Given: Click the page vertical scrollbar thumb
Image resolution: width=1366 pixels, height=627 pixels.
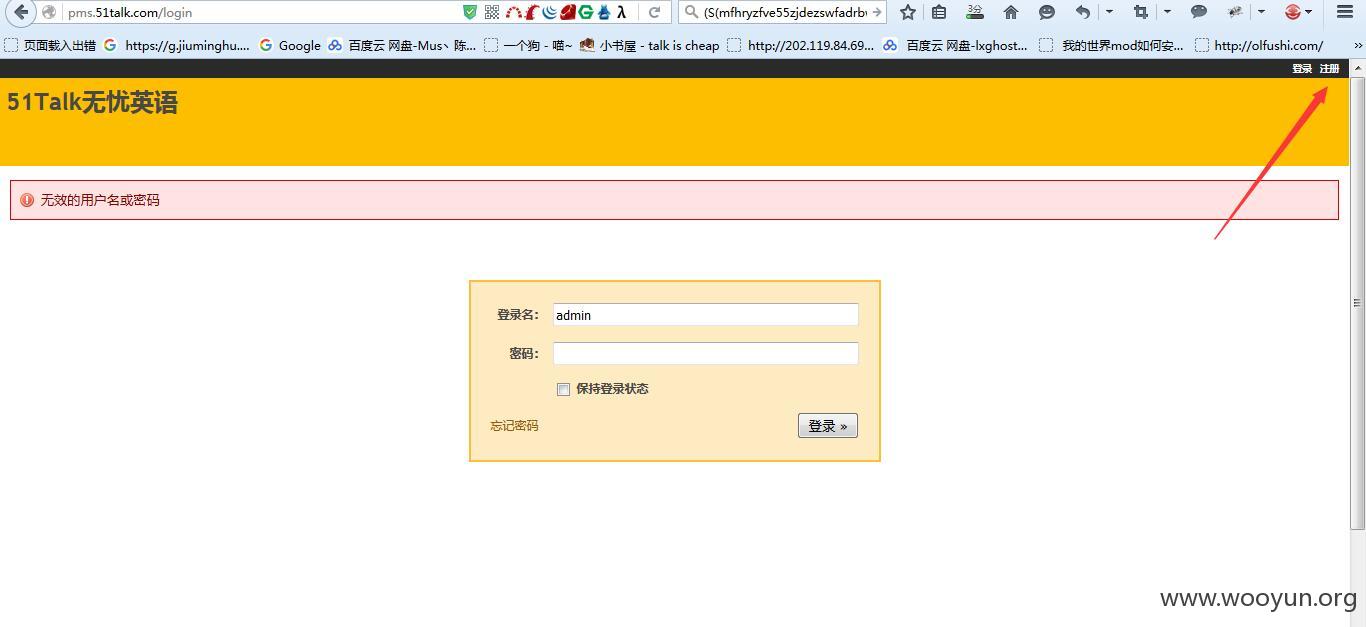Looking at the screenshot, I should [1357, 302].
